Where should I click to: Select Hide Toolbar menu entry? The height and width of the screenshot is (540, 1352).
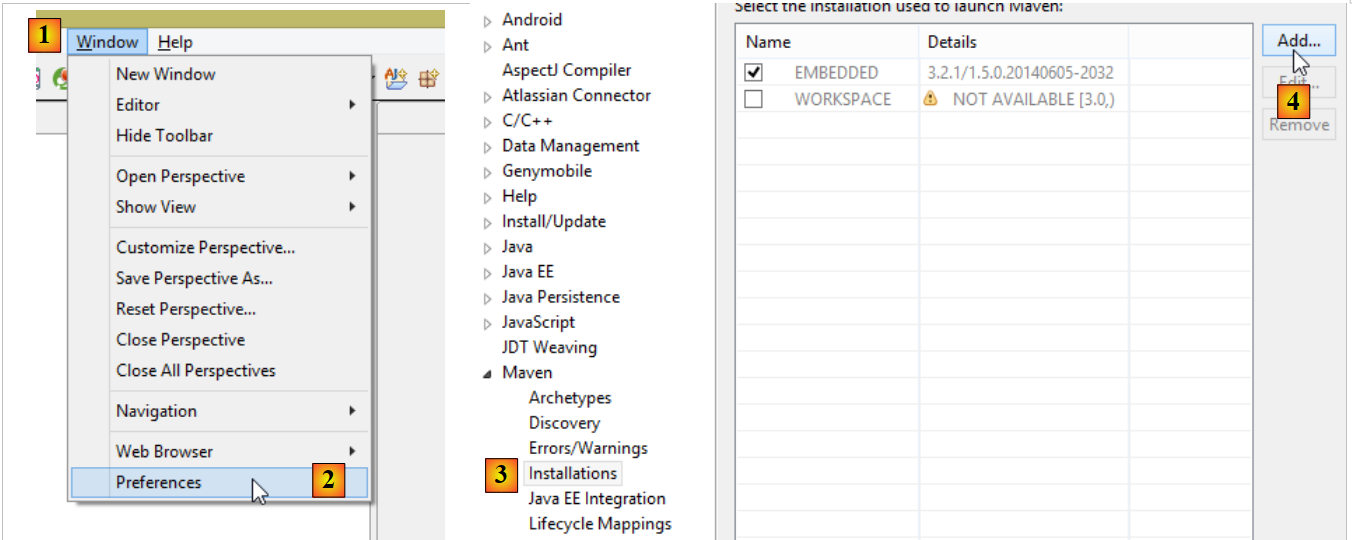(x=164, y=136)
